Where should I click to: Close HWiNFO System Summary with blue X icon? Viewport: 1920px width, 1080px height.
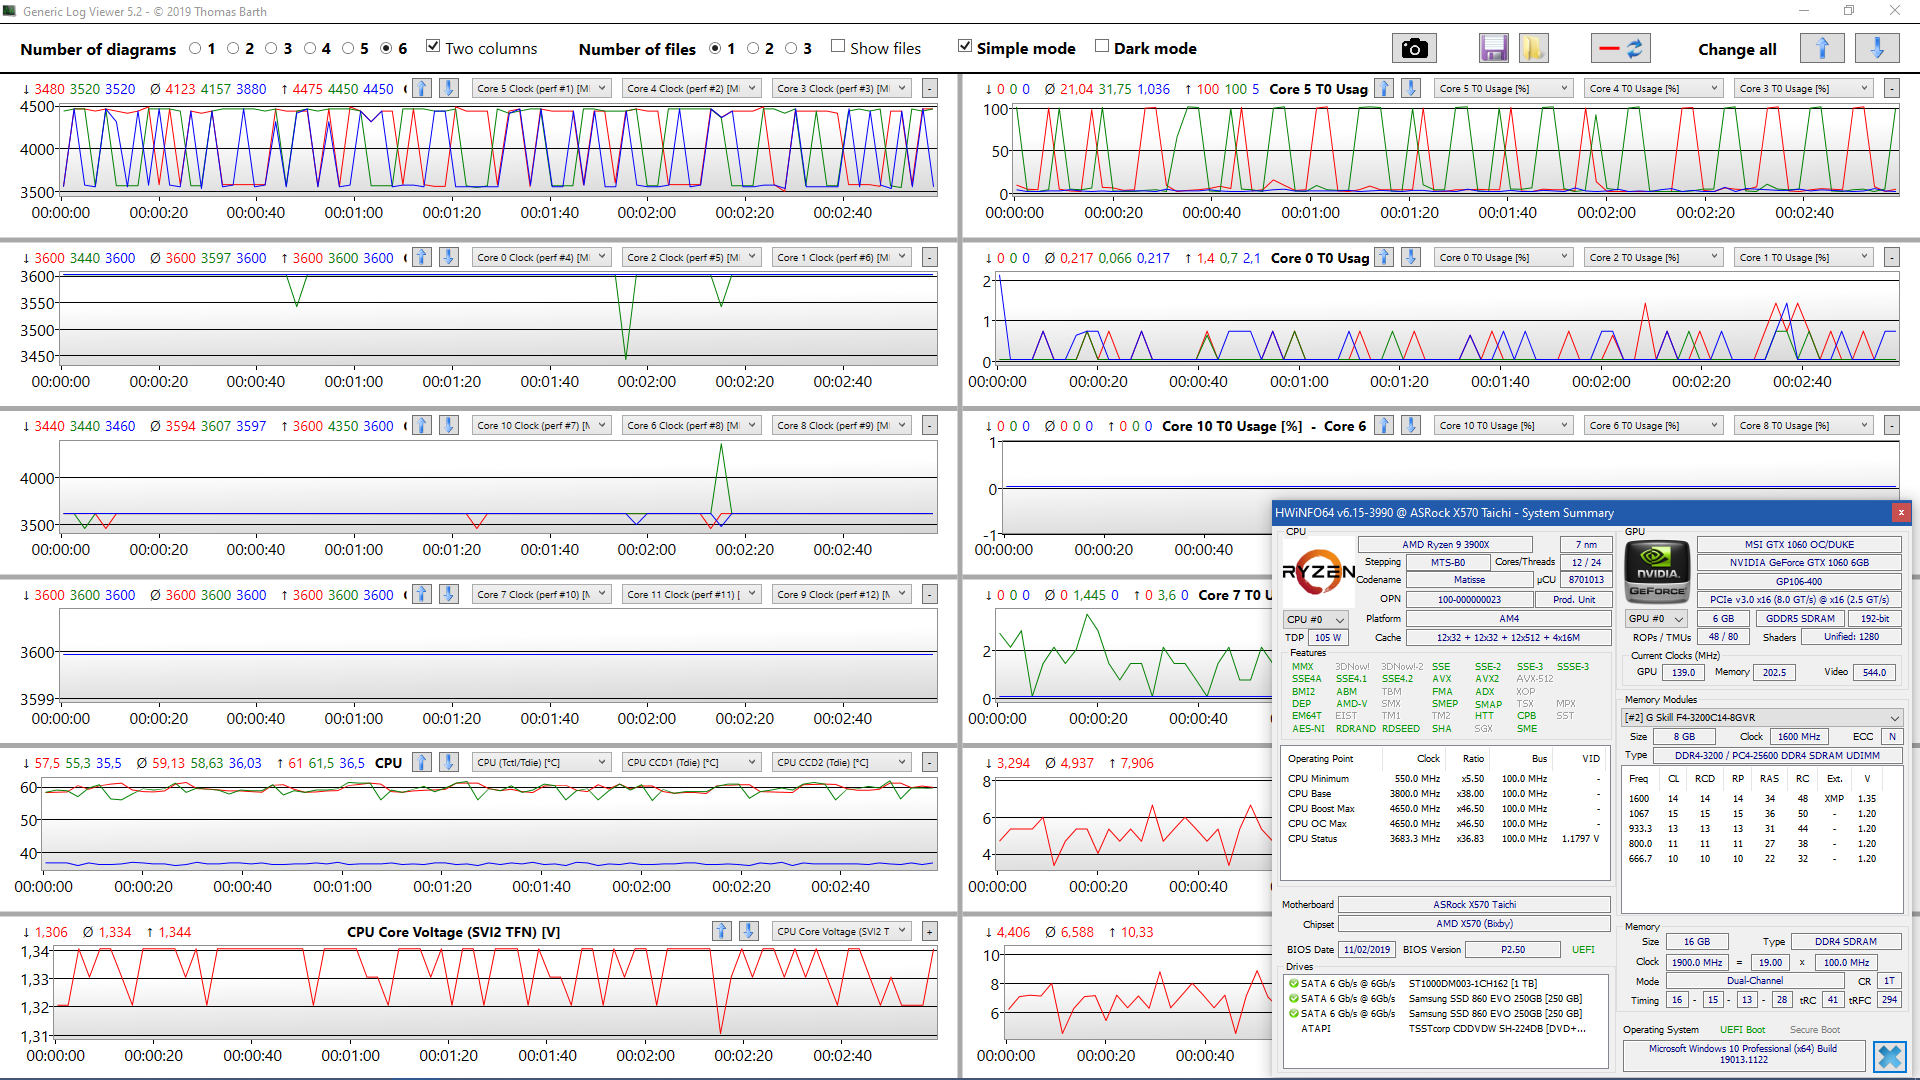pos(1889,1056)
